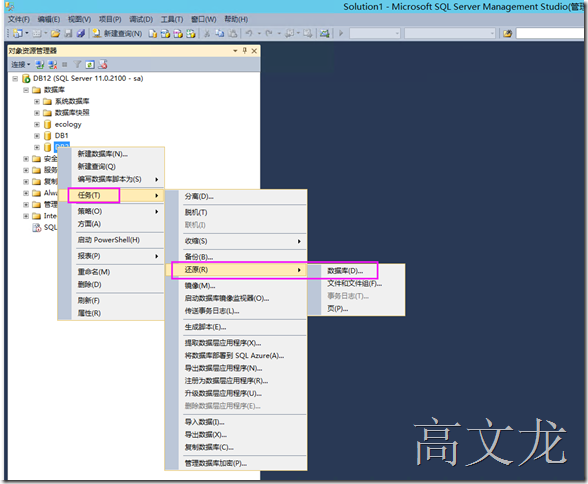Choose 页(P)... in restore submenu
Viewport: 588px width, 484px height.
(338, 309)
